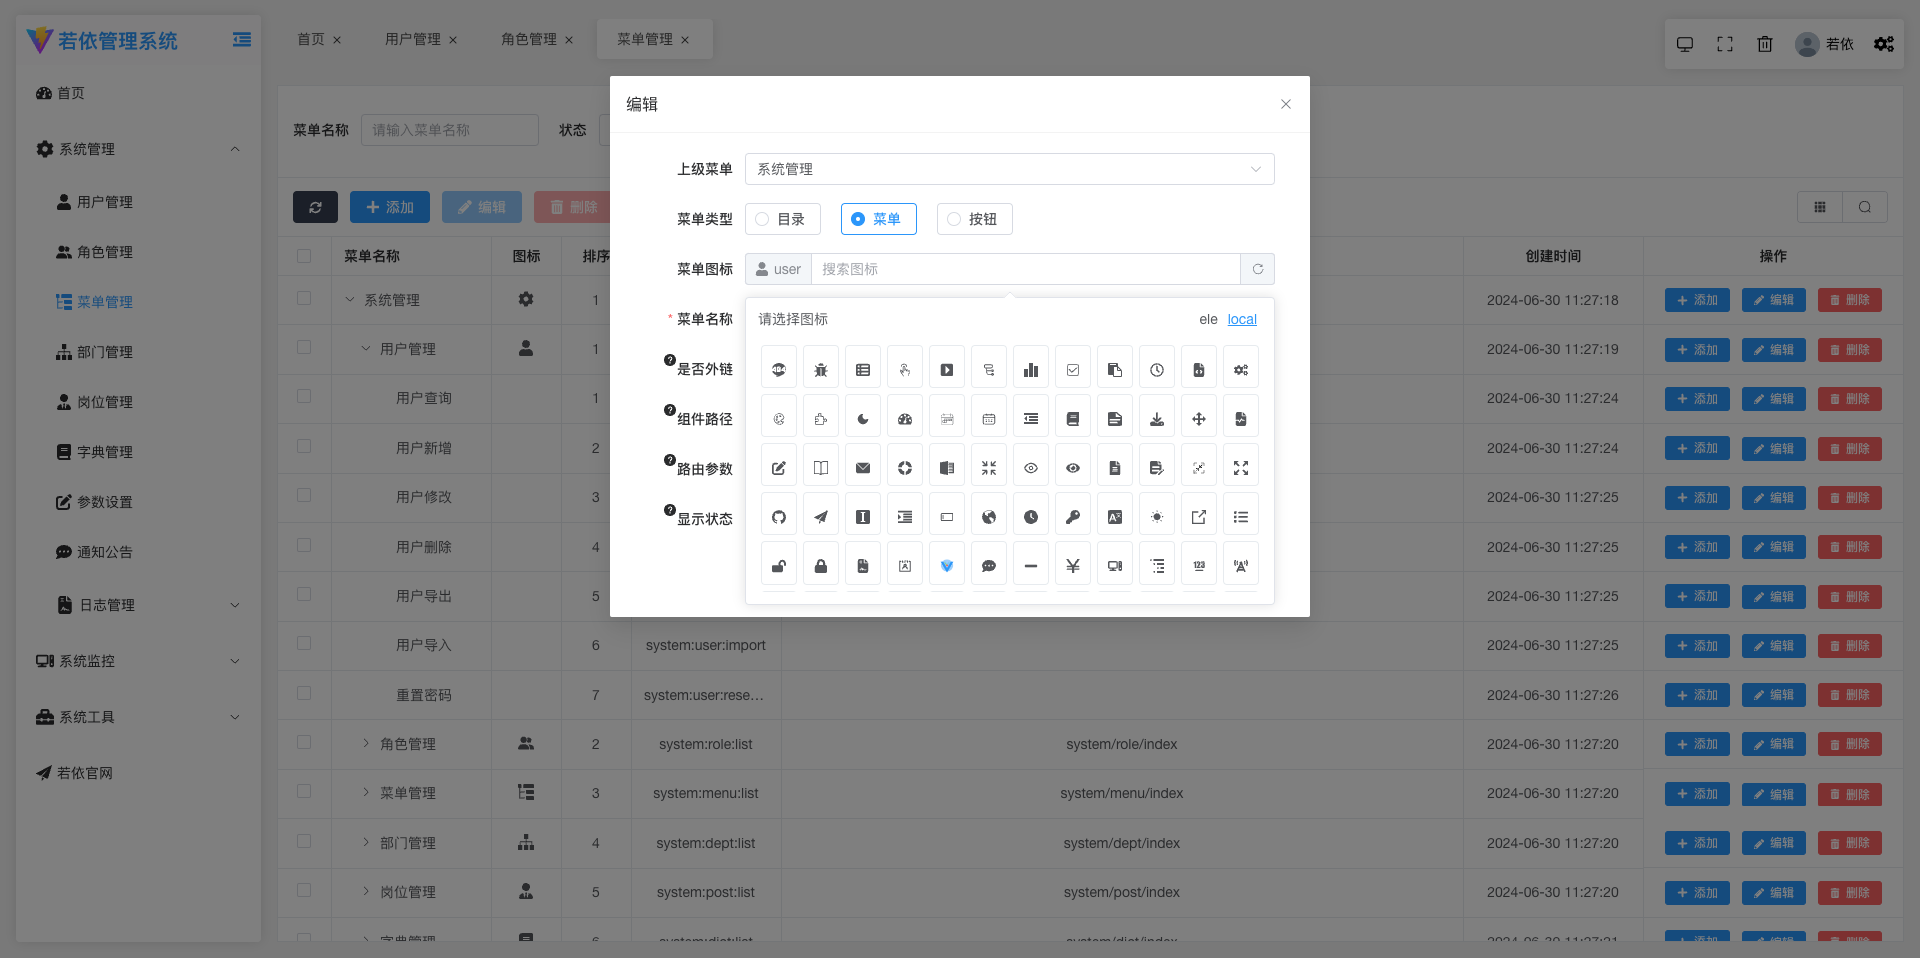Expand the 角色管理 row in table
Image resolution: width=1920 pixels, height=958 pixels.
pyautogui.click(x=366, y=743)
